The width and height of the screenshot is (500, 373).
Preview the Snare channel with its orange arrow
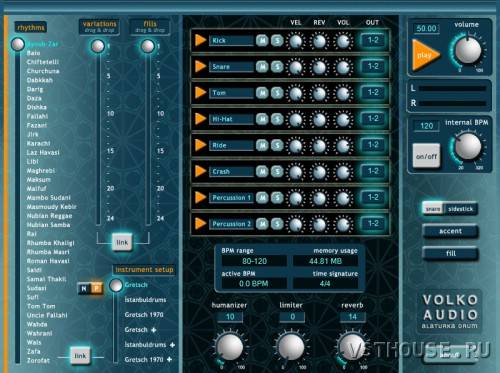click(200, 66)
